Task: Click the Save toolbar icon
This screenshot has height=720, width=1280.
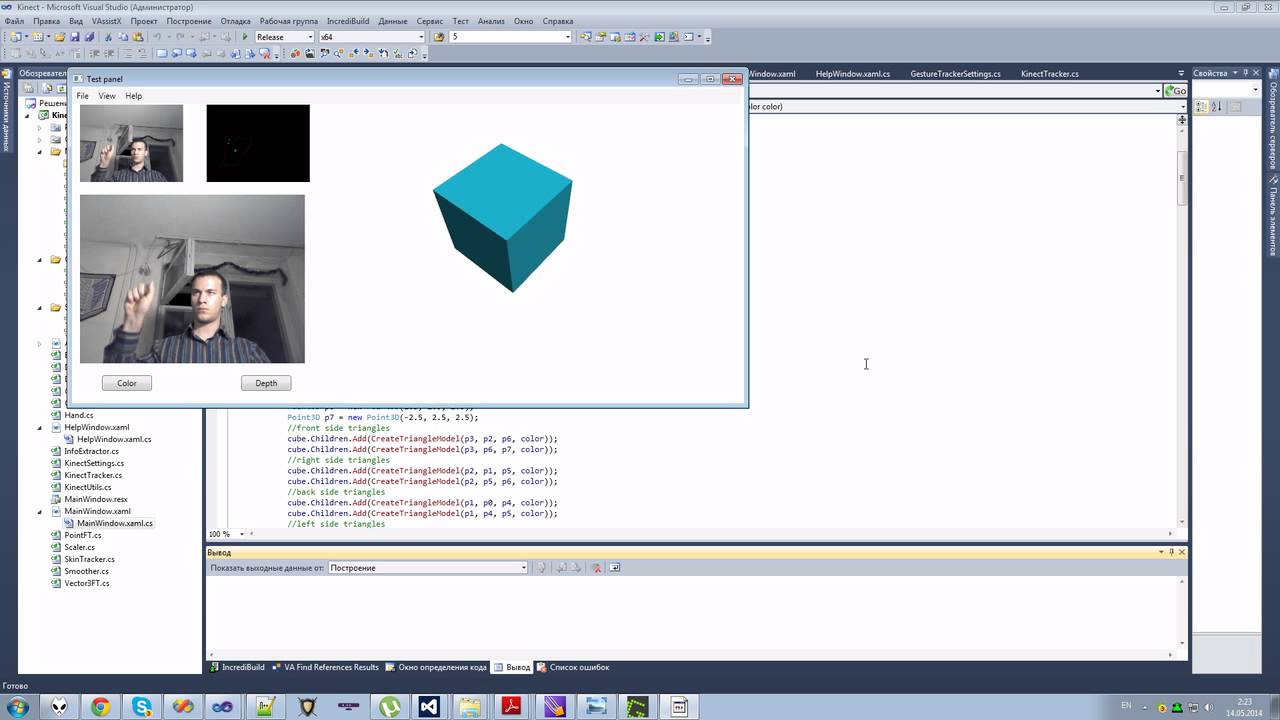Action: tap(75, 37)
